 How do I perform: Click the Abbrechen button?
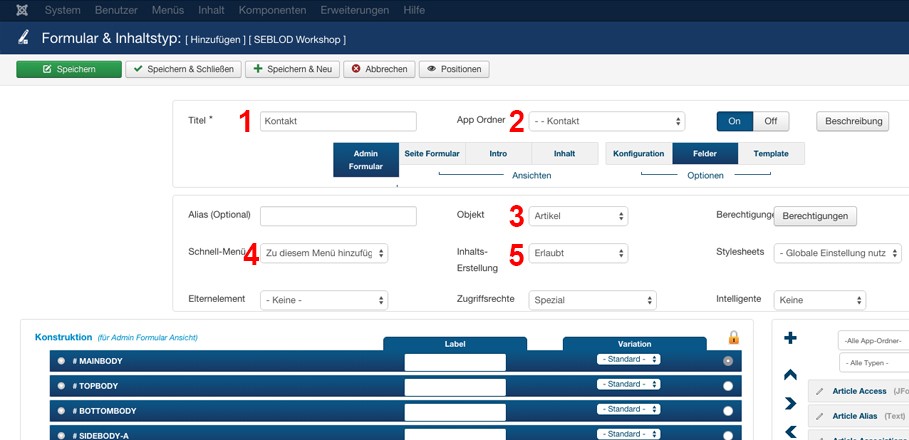click(x=379, y=69)
